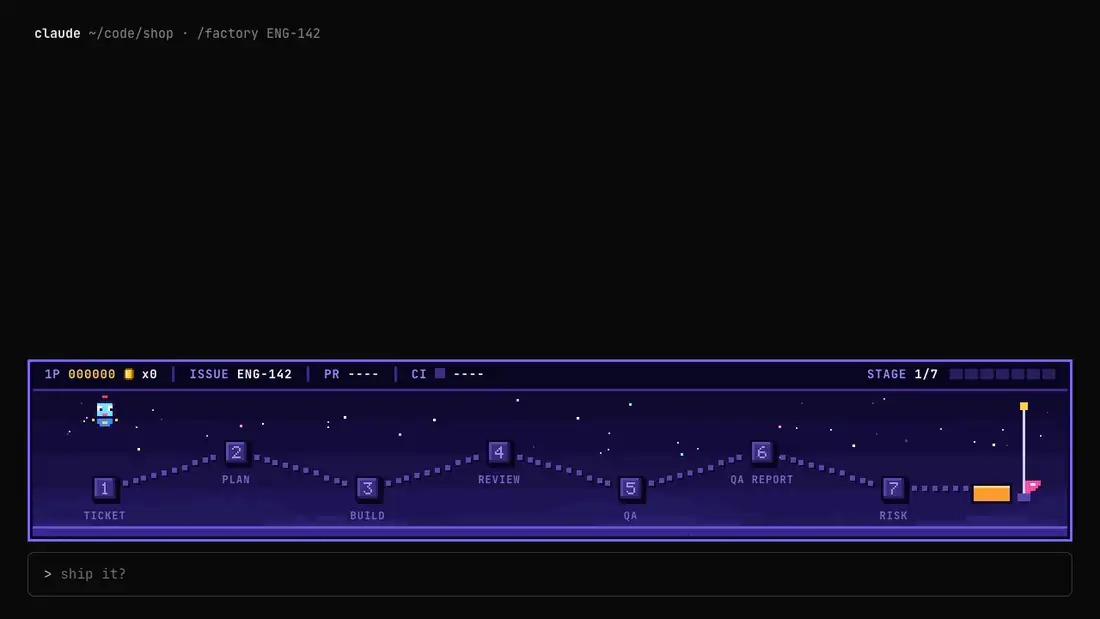The height and width of the screenshot is (619, 1100).
Task: Select the stage 4 Review node
Action: (x=499, y=452)
